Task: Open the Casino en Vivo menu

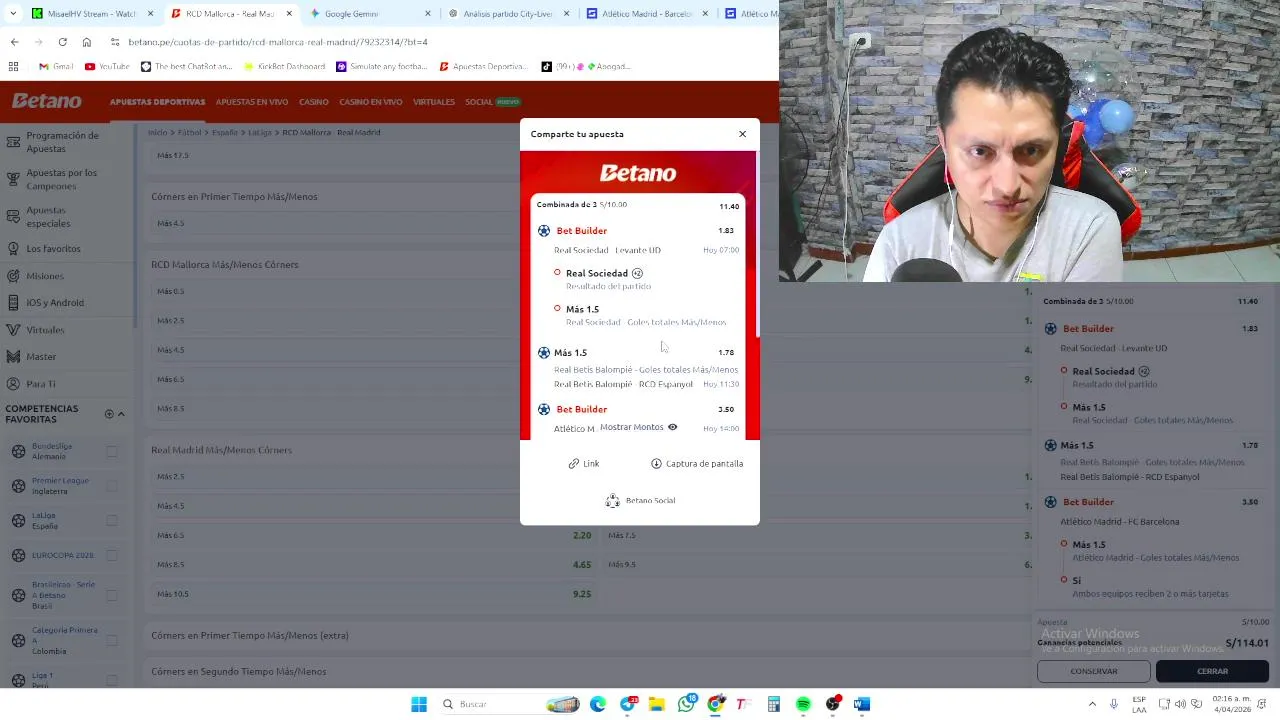Action: pos(371,102)
